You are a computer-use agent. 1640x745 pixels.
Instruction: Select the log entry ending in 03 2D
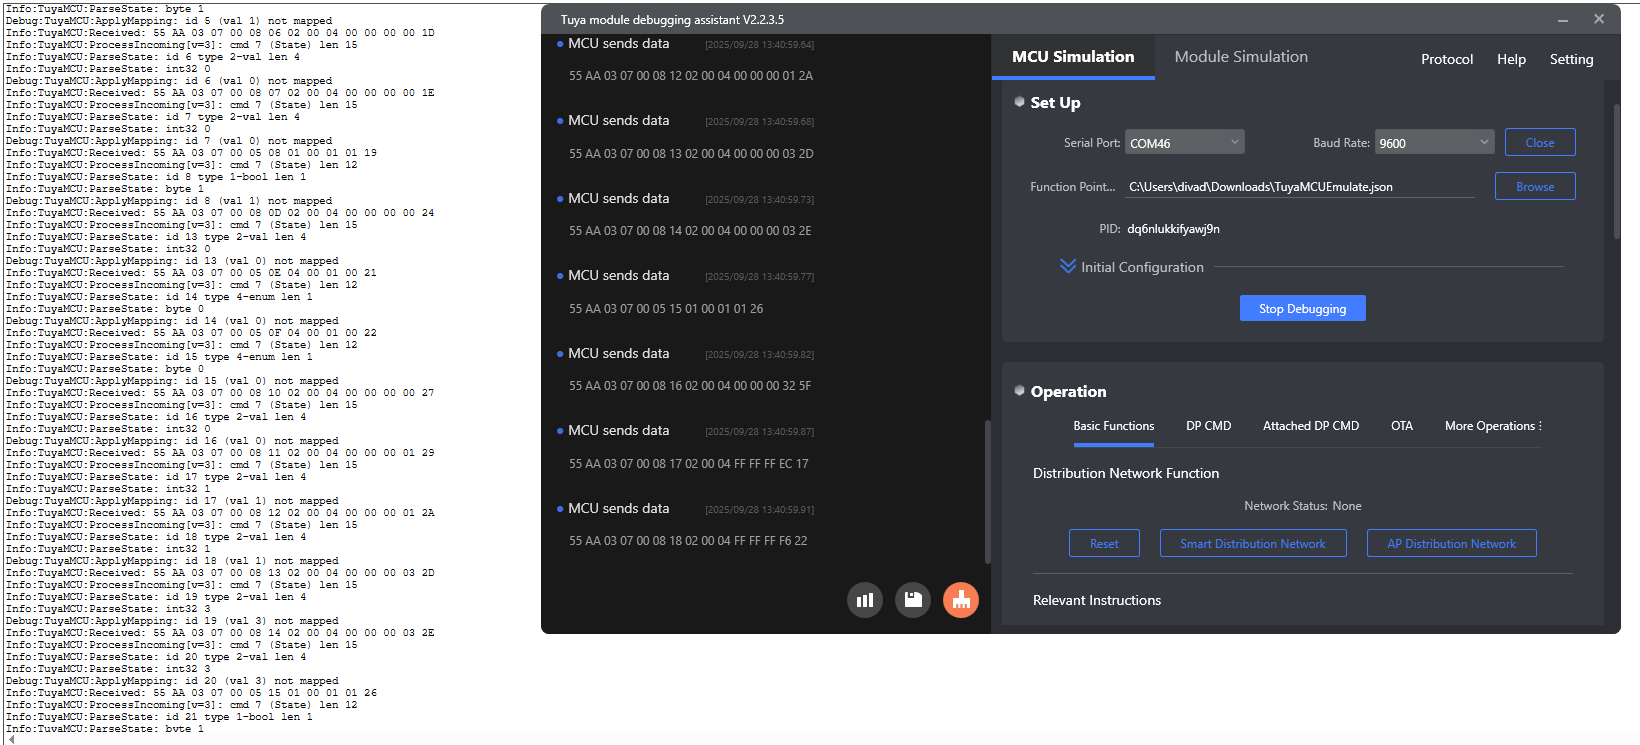(x=691, y=154)
